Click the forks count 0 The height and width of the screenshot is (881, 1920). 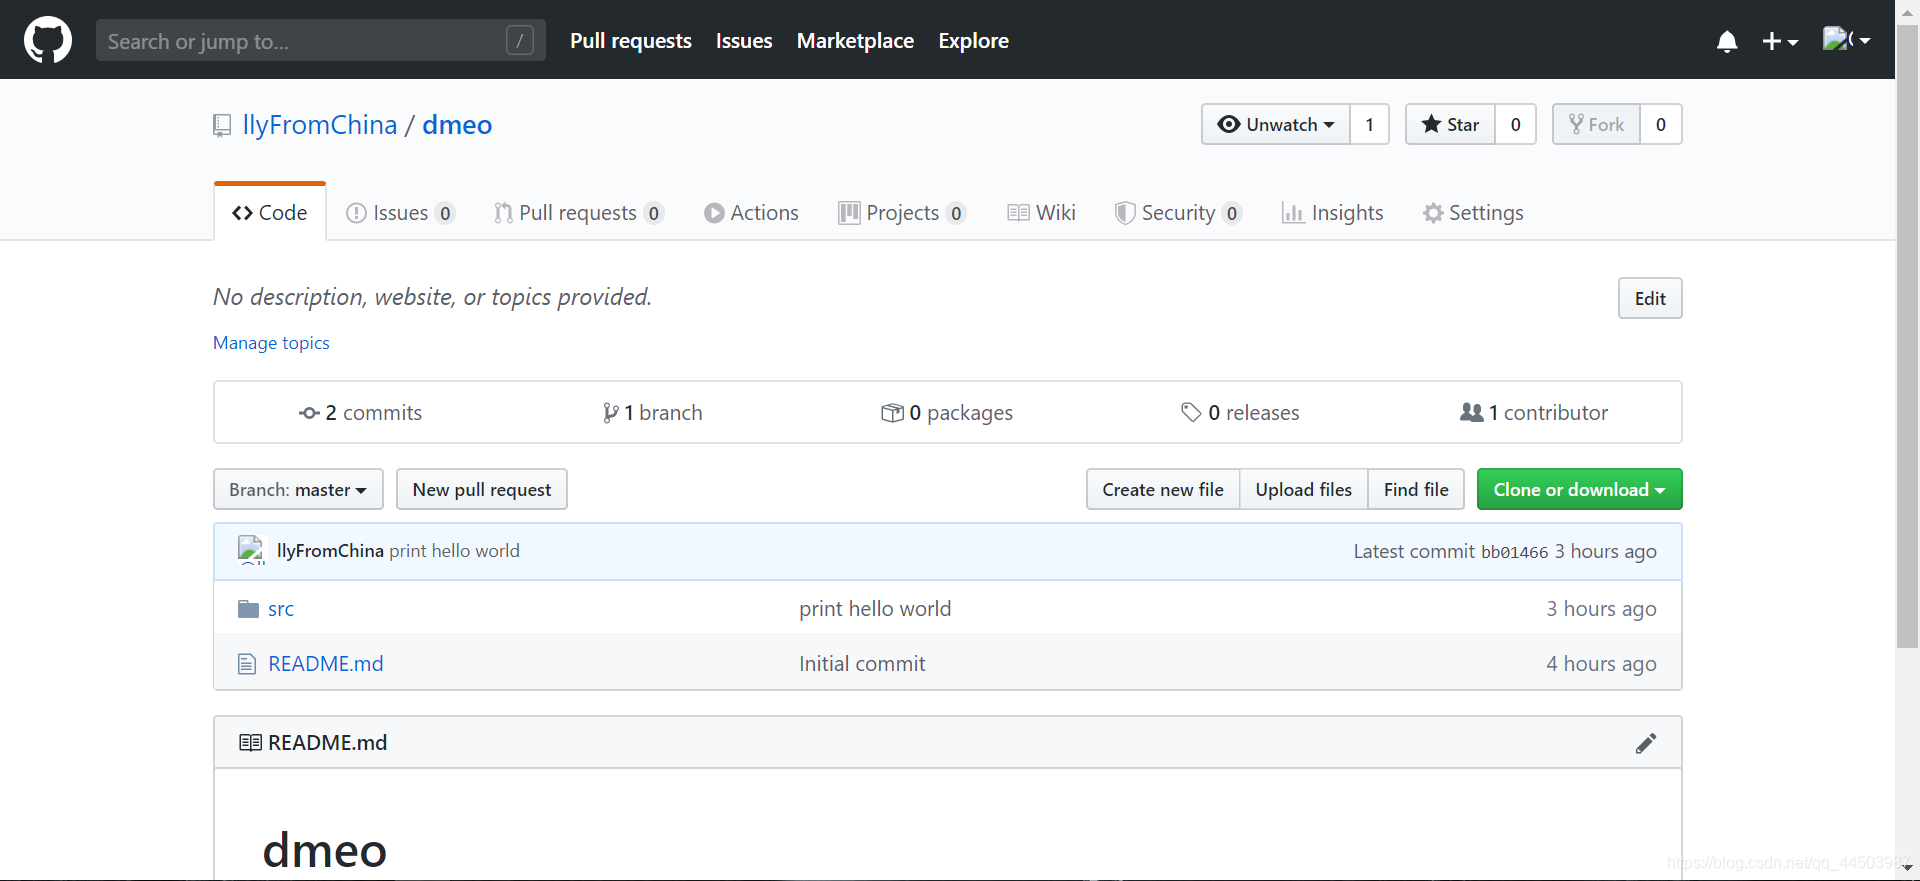point(1661,124)
